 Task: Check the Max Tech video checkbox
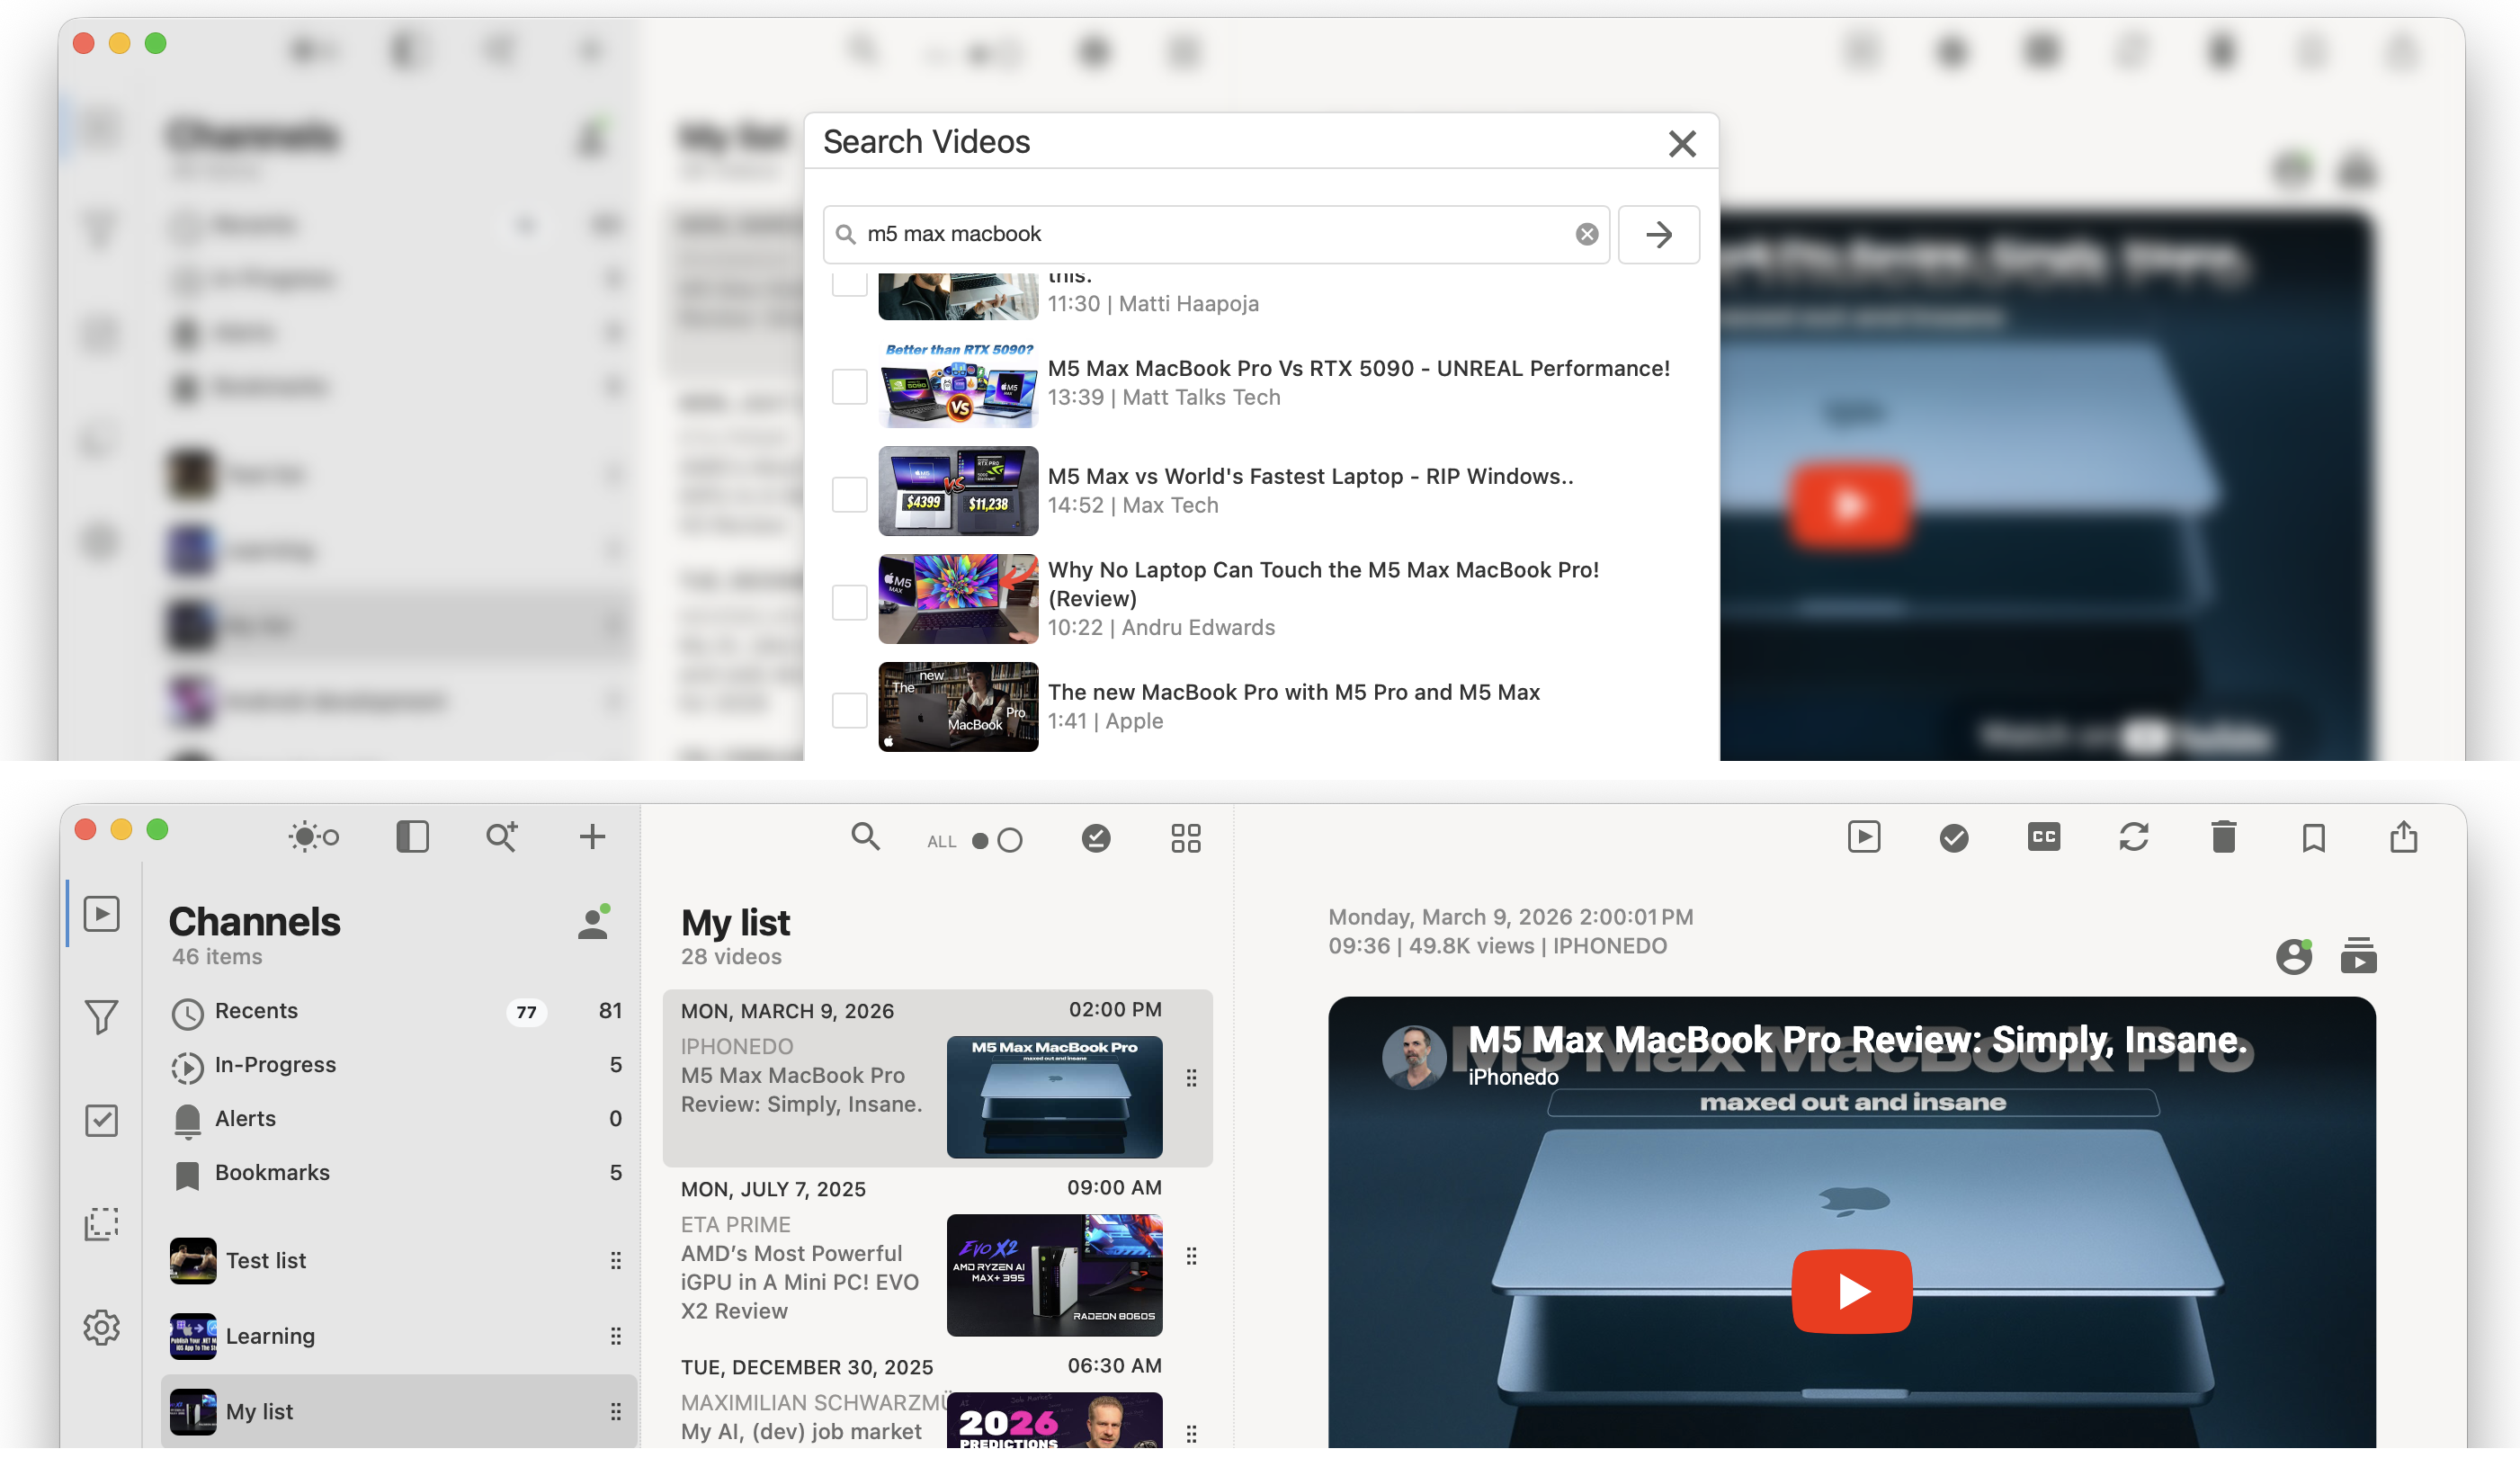click(x=849, y=494)
